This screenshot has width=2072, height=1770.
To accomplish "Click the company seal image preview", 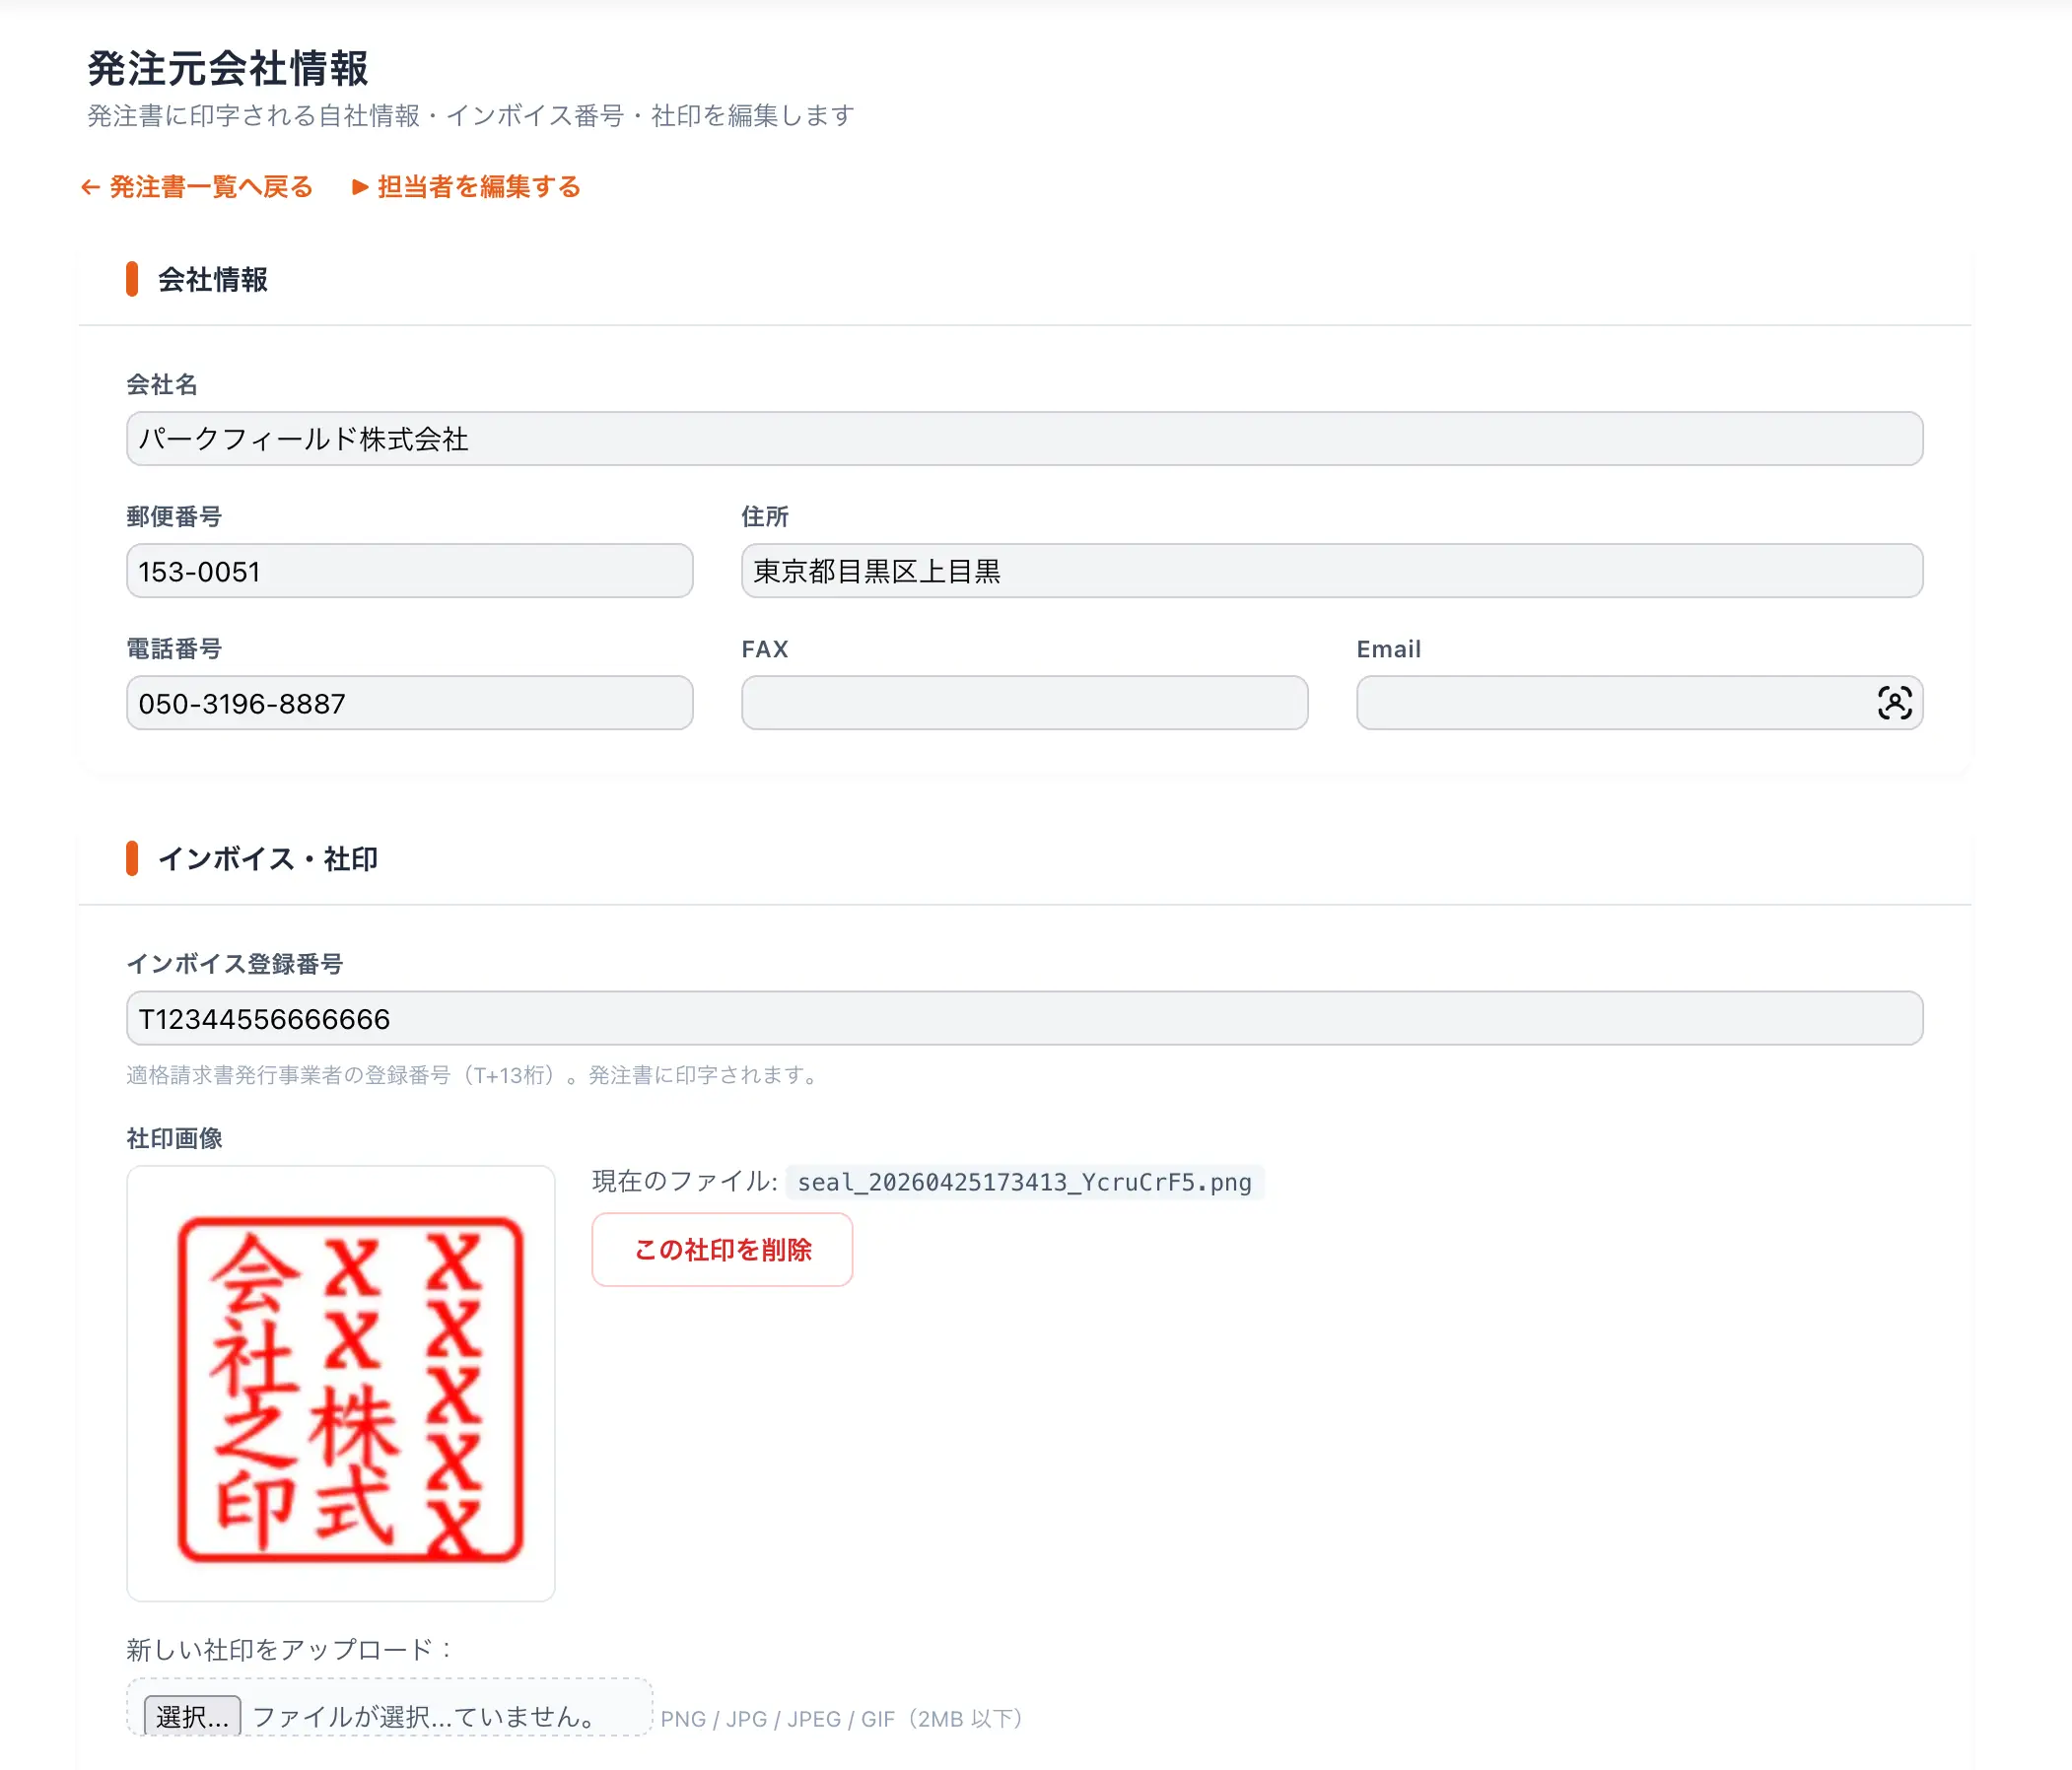I will pos(341,1383).
